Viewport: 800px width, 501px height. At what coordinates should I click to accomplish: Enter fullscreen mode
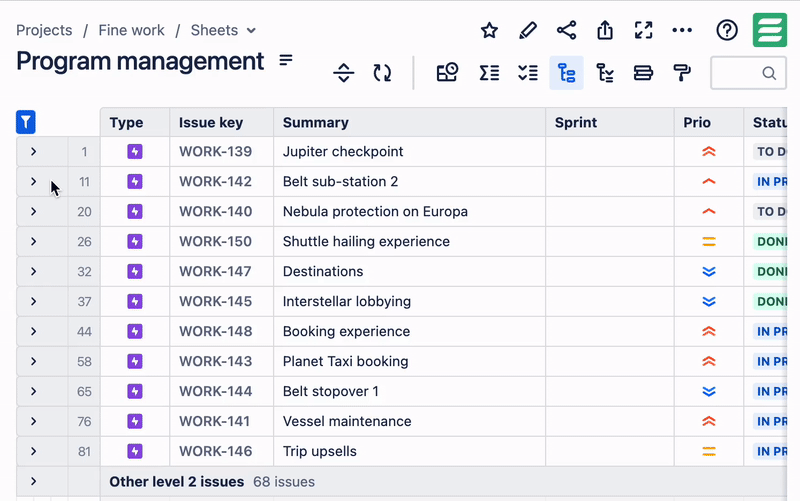[x=643, y=30]
